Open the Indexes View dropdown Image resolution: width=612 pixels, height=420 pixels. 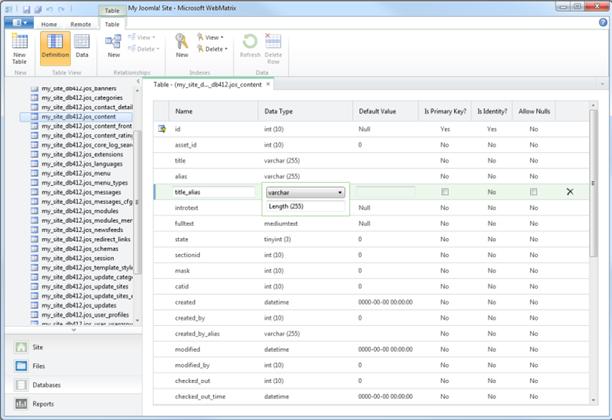point(210,37)
